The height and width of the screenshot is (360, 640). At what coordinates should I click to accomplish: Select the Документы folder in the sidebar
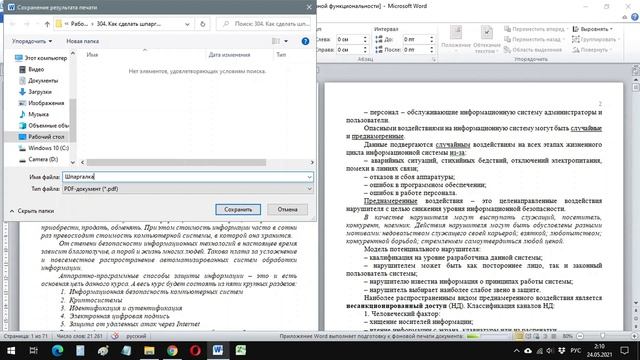pos(39,80)
